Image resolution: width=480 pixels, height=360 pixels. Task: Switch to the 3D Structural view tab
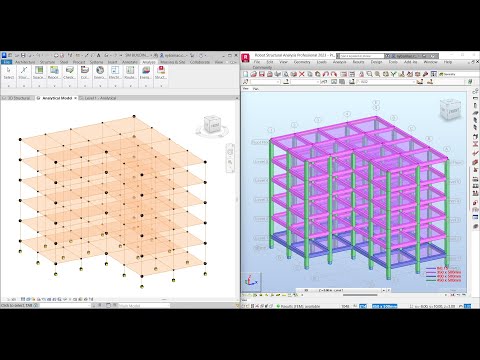point(18,98)
